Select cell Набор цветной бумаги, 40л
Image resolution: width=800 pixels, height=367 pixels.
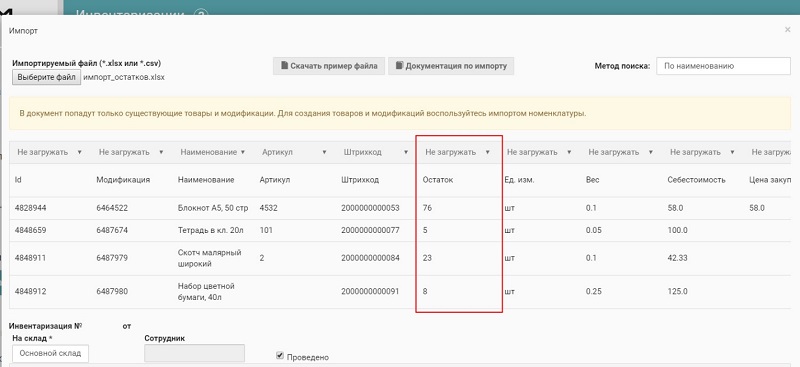pos(206,291)
